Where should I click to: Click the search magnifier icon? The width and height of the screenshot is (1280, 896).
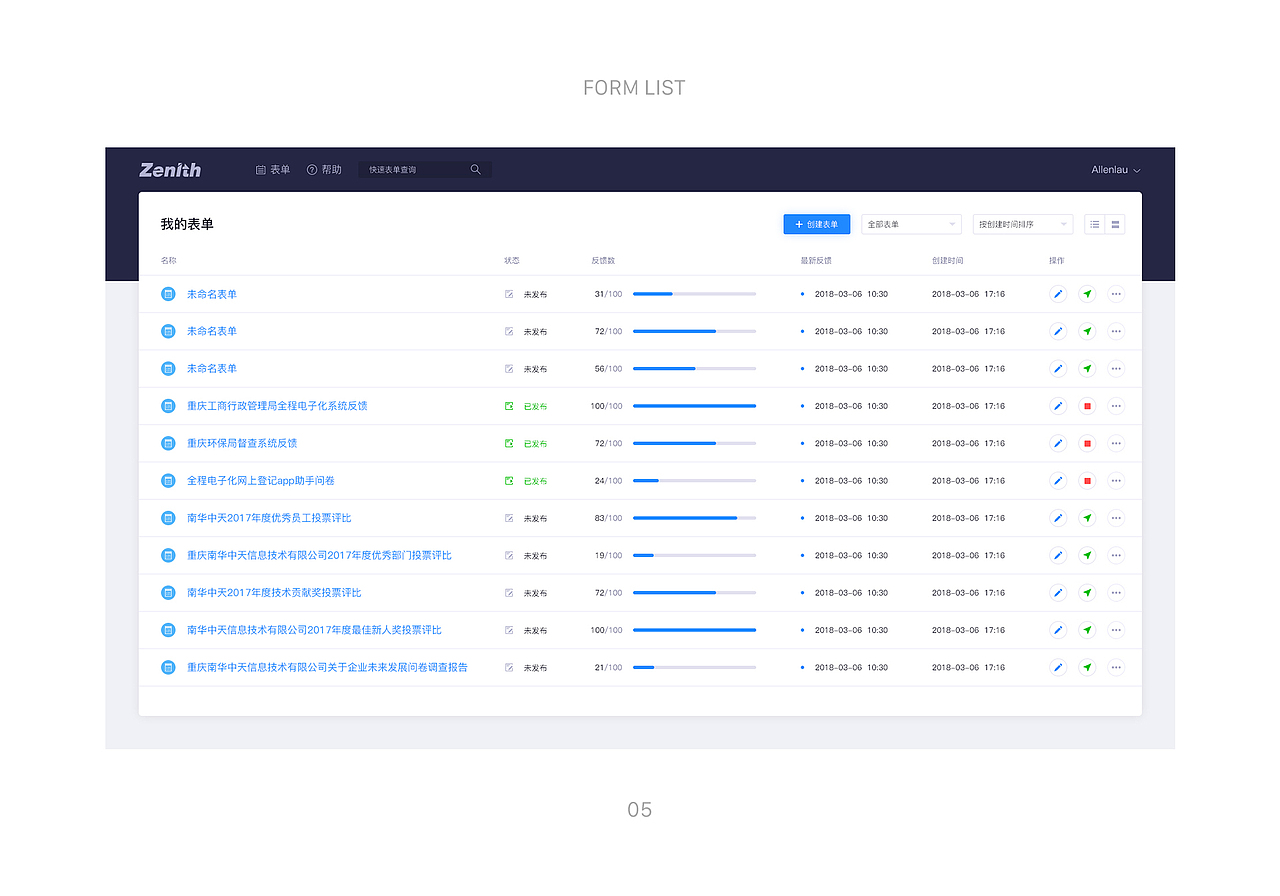click(x=476, y=170)
